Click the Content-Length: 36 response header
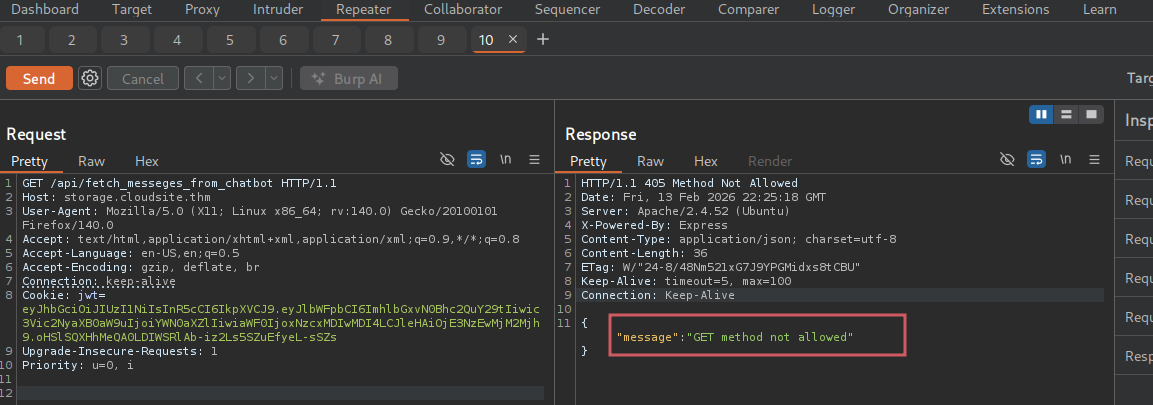 pos(644,253)
